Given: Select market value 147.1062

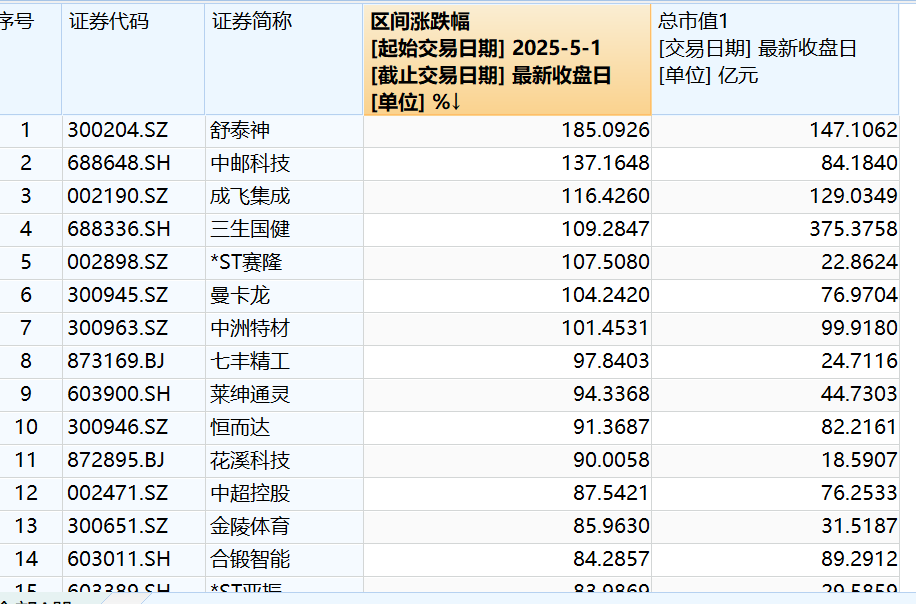Looking at the screenshot, I should (x=853, y=130).
